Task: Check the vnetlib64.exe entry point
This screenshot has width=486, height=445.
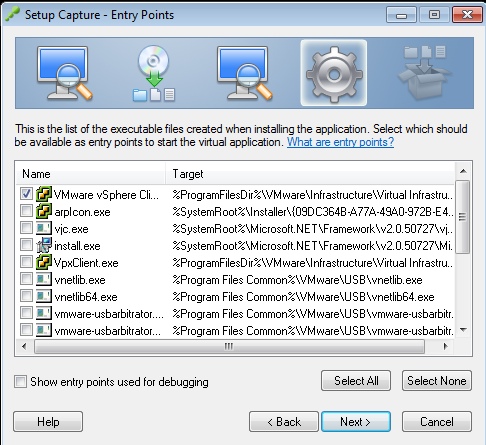Action: 26,296
